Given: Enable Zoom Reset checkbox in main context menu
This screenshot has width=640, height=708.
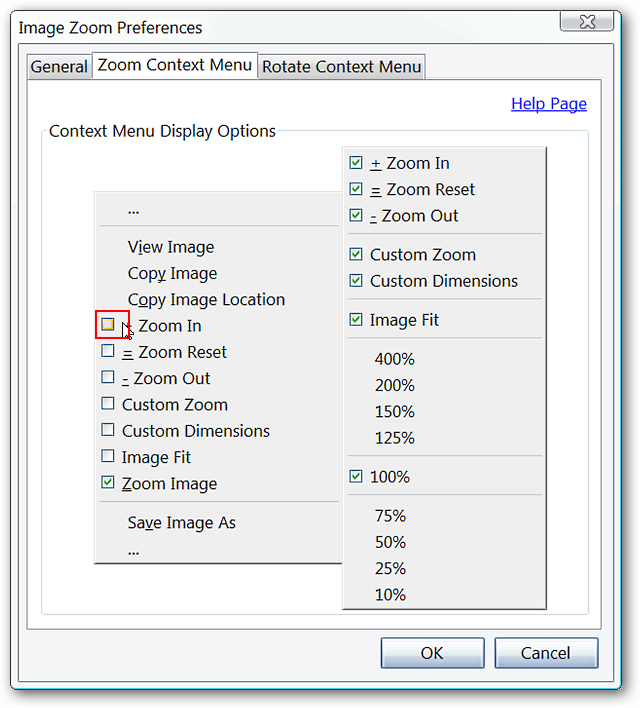Looking at the screenshot, I should click(x=107, y=351).
